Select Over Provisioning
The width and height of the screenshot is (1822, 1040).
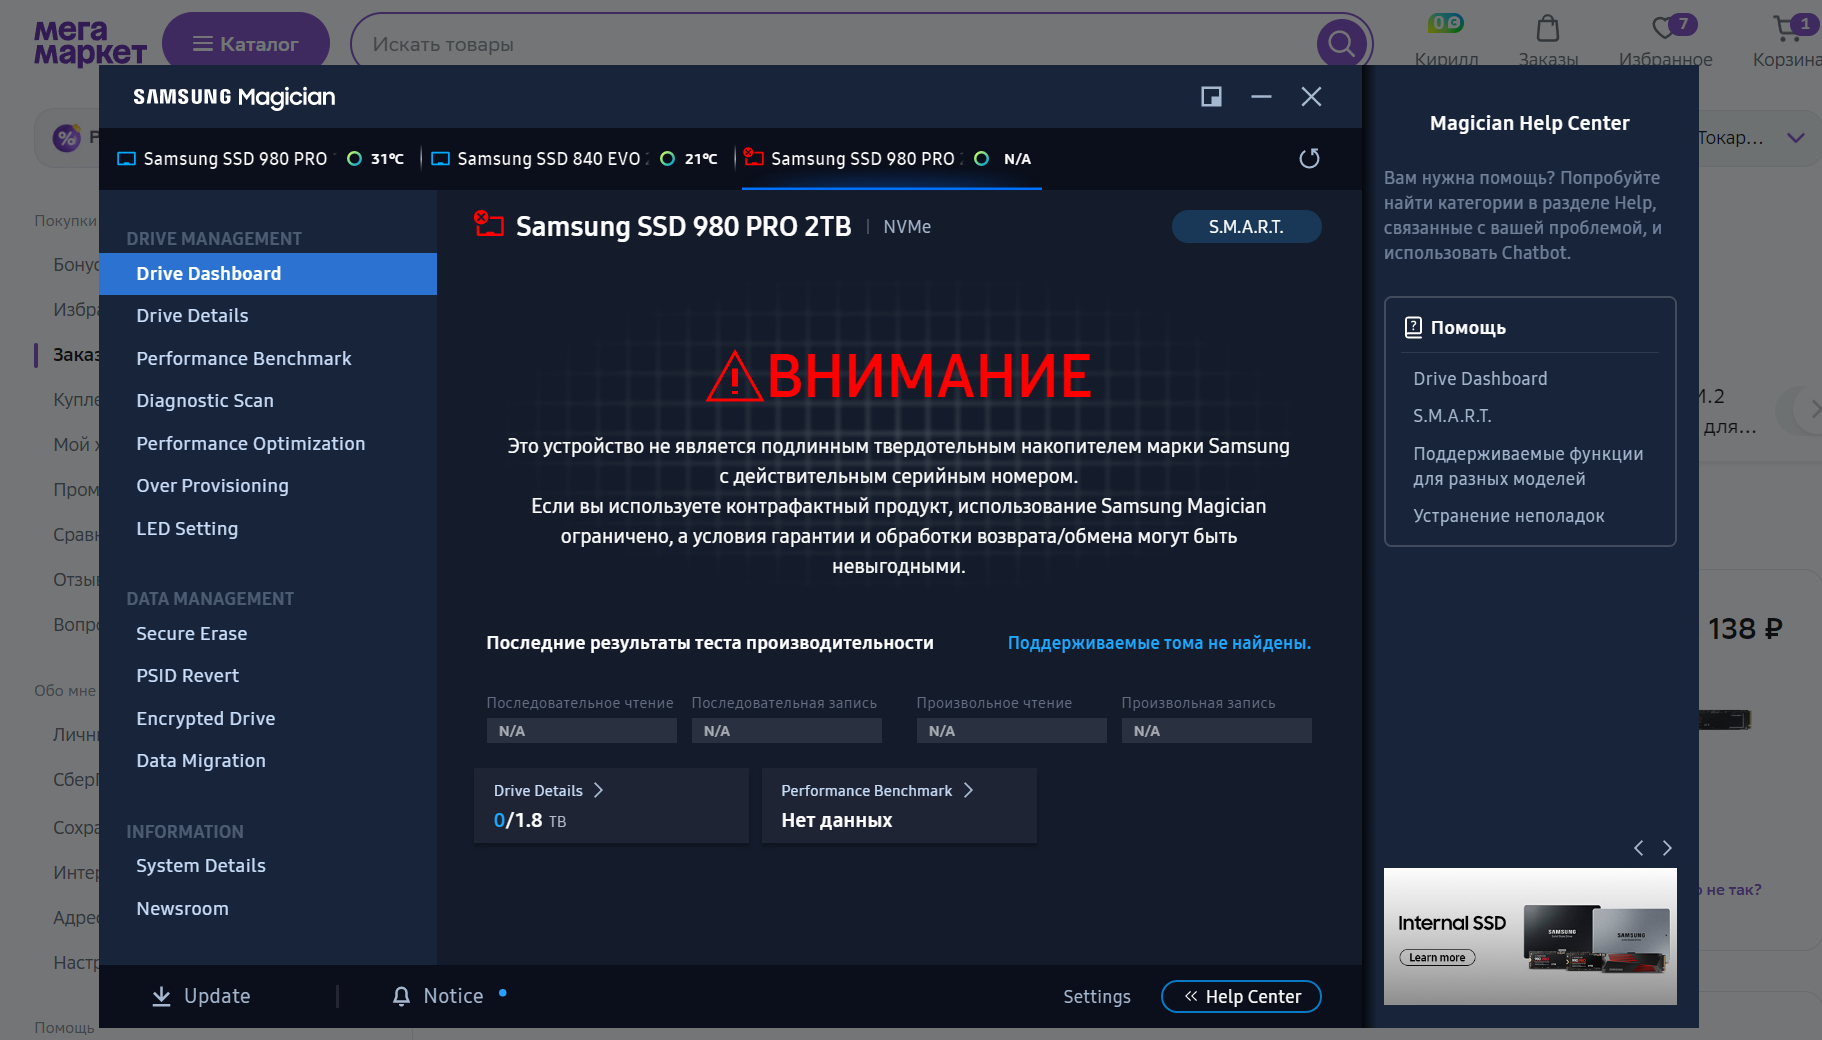(212, 486)
